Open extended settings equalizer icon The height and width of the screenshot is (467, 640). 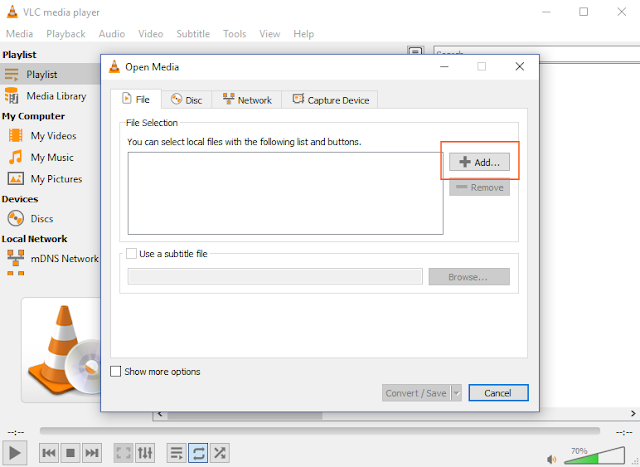145,453
